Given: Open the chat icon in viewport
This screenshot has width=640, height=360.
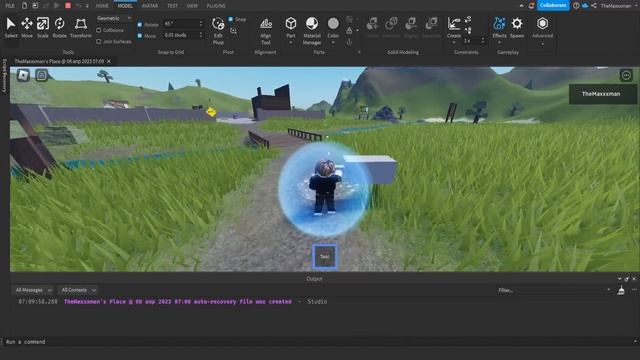Looking at the screenshot, I should 42,75.
